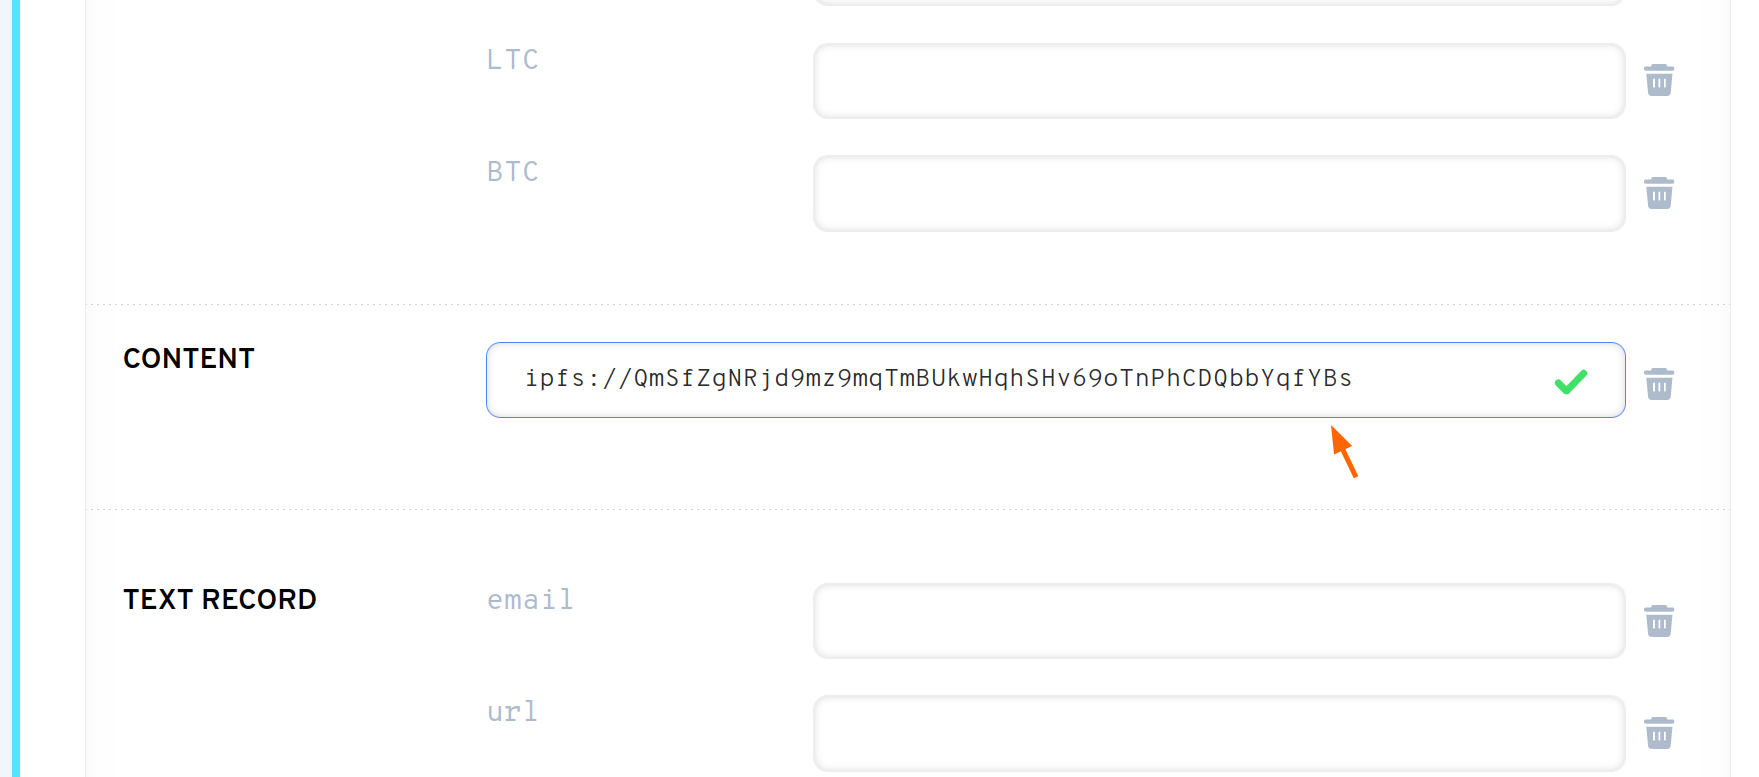Click the TEXT RECORD section heading
Screen dimensions: 1759x777
pyautogui.click(x=220, y=600)
